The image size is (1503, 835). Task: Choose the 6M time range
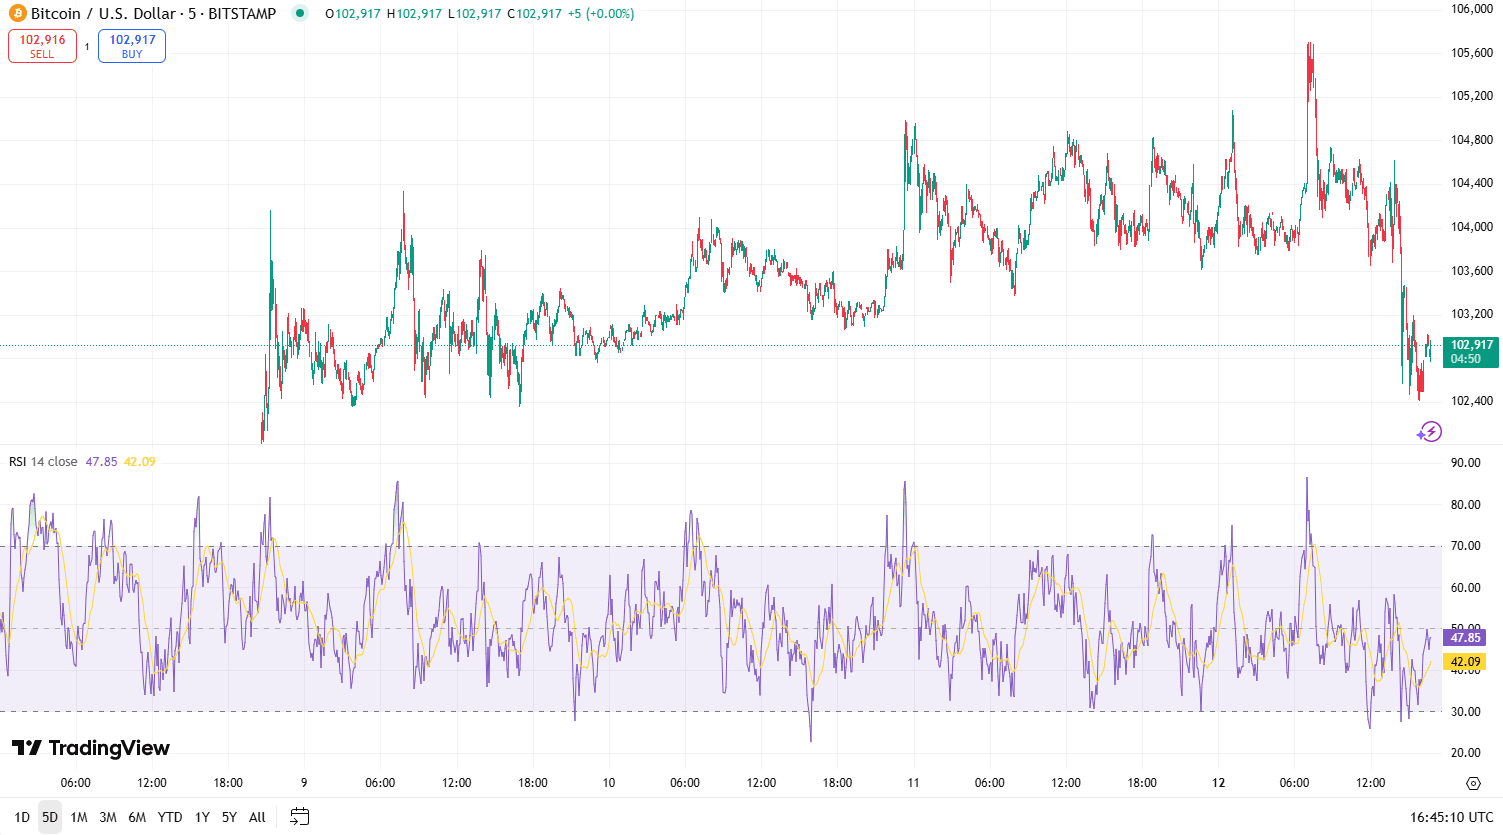(137, 817)
